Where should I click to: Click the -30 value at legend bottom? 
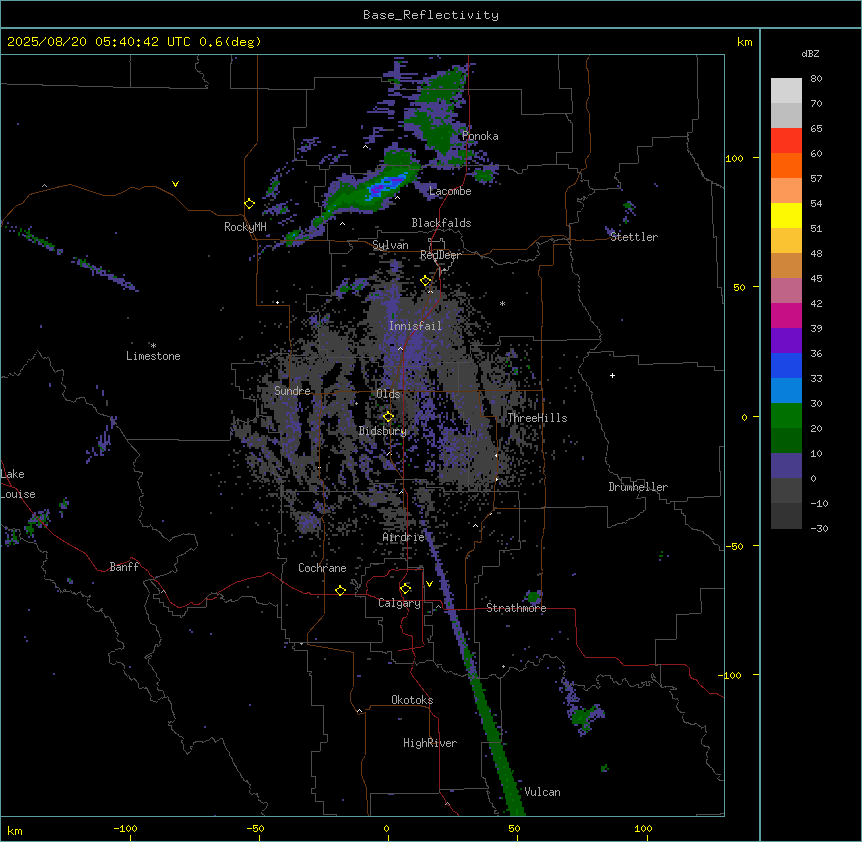tap(819, 528)
